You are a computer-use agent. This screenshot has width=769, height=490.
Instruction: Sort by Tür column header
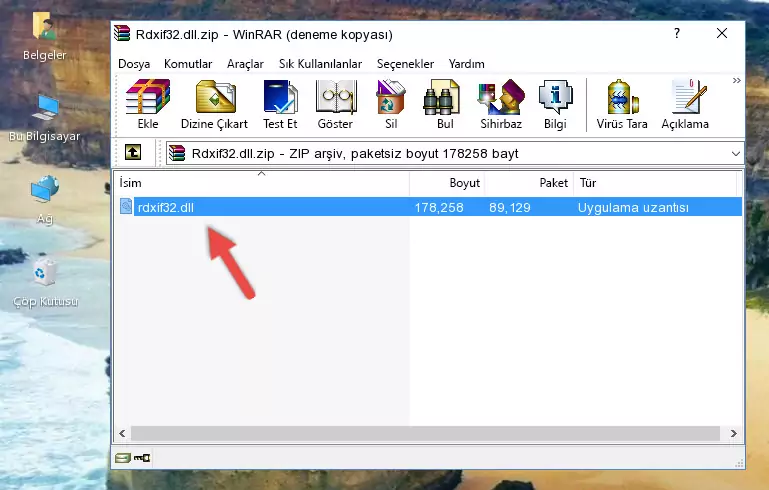click(x=655, y=183)
